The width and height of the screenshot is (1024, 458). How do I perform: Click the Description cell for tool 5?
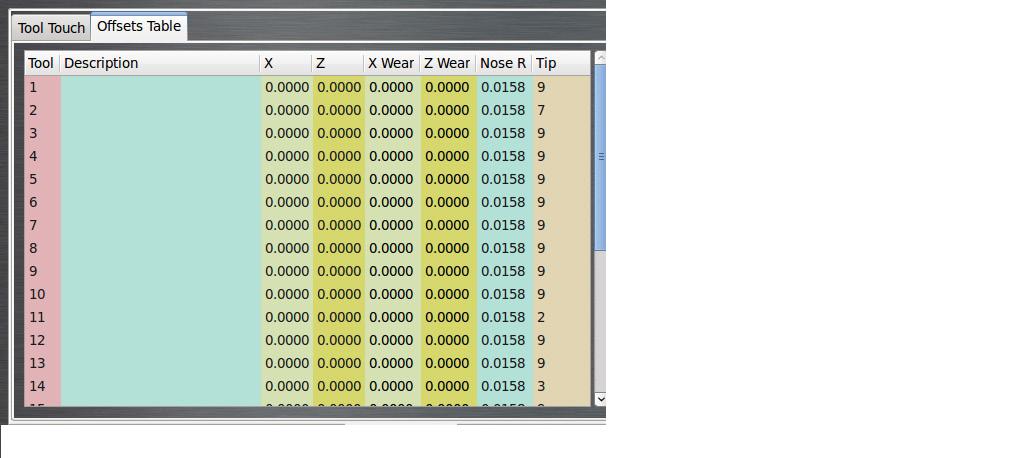click(x=160, y=179)
